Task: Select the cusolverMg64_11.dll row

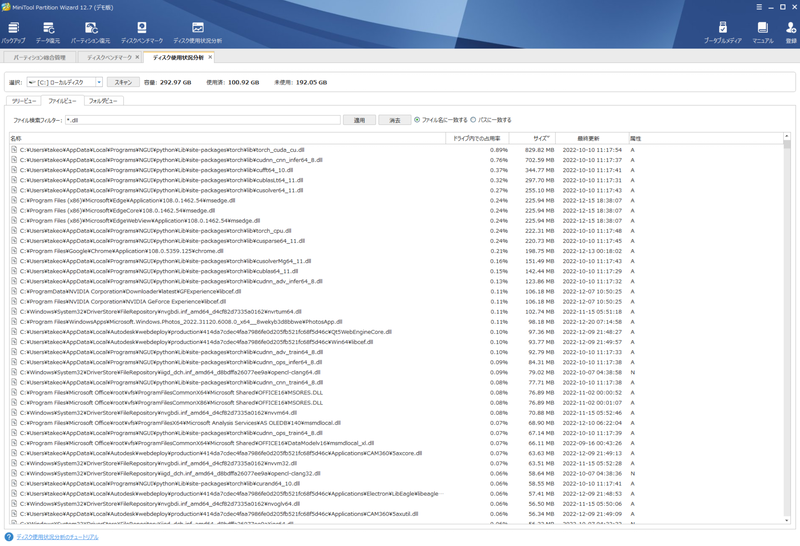Action: pos(396,261)
